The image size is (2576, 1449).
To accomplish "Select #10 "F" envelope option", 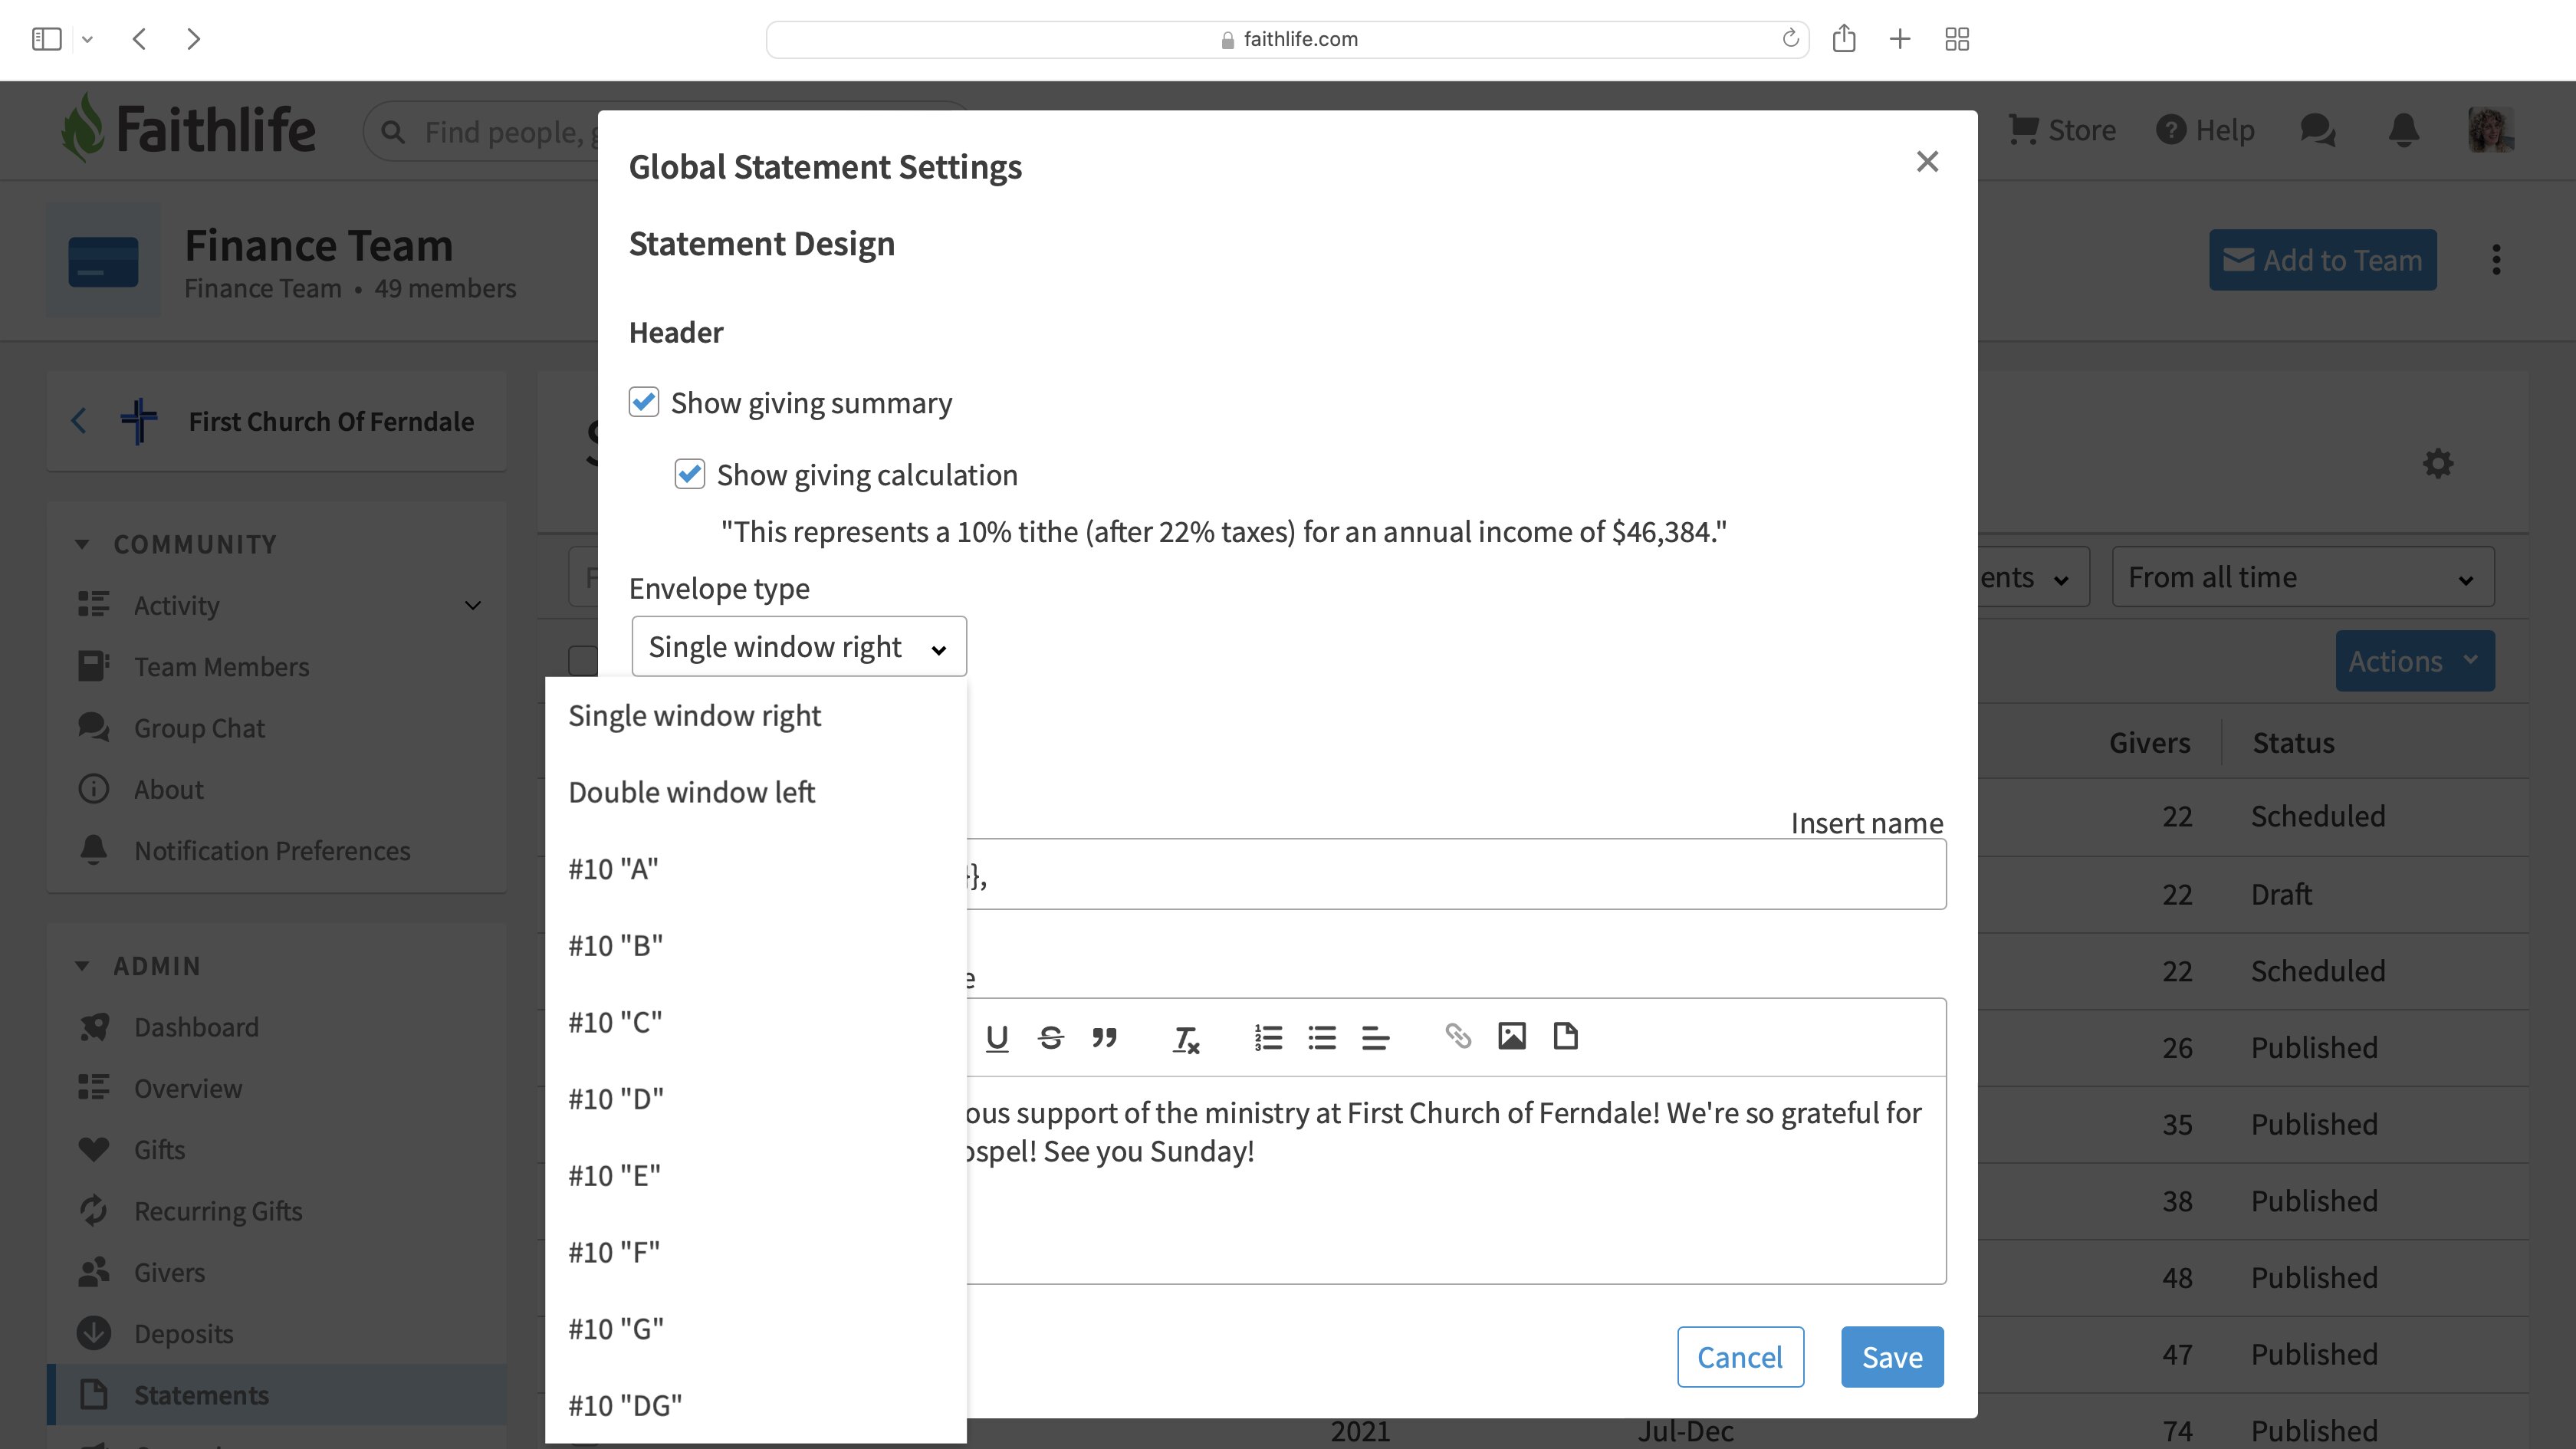I will [x=756, y=1252].
